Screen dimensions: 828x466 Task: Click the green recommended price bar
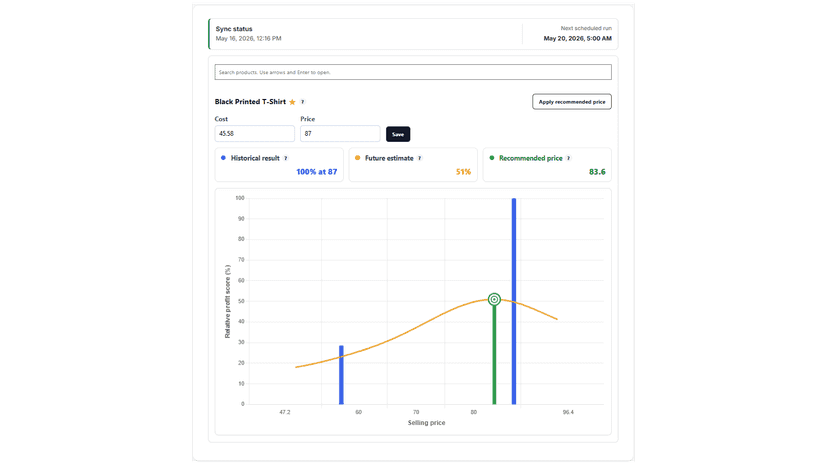(494, 355)
